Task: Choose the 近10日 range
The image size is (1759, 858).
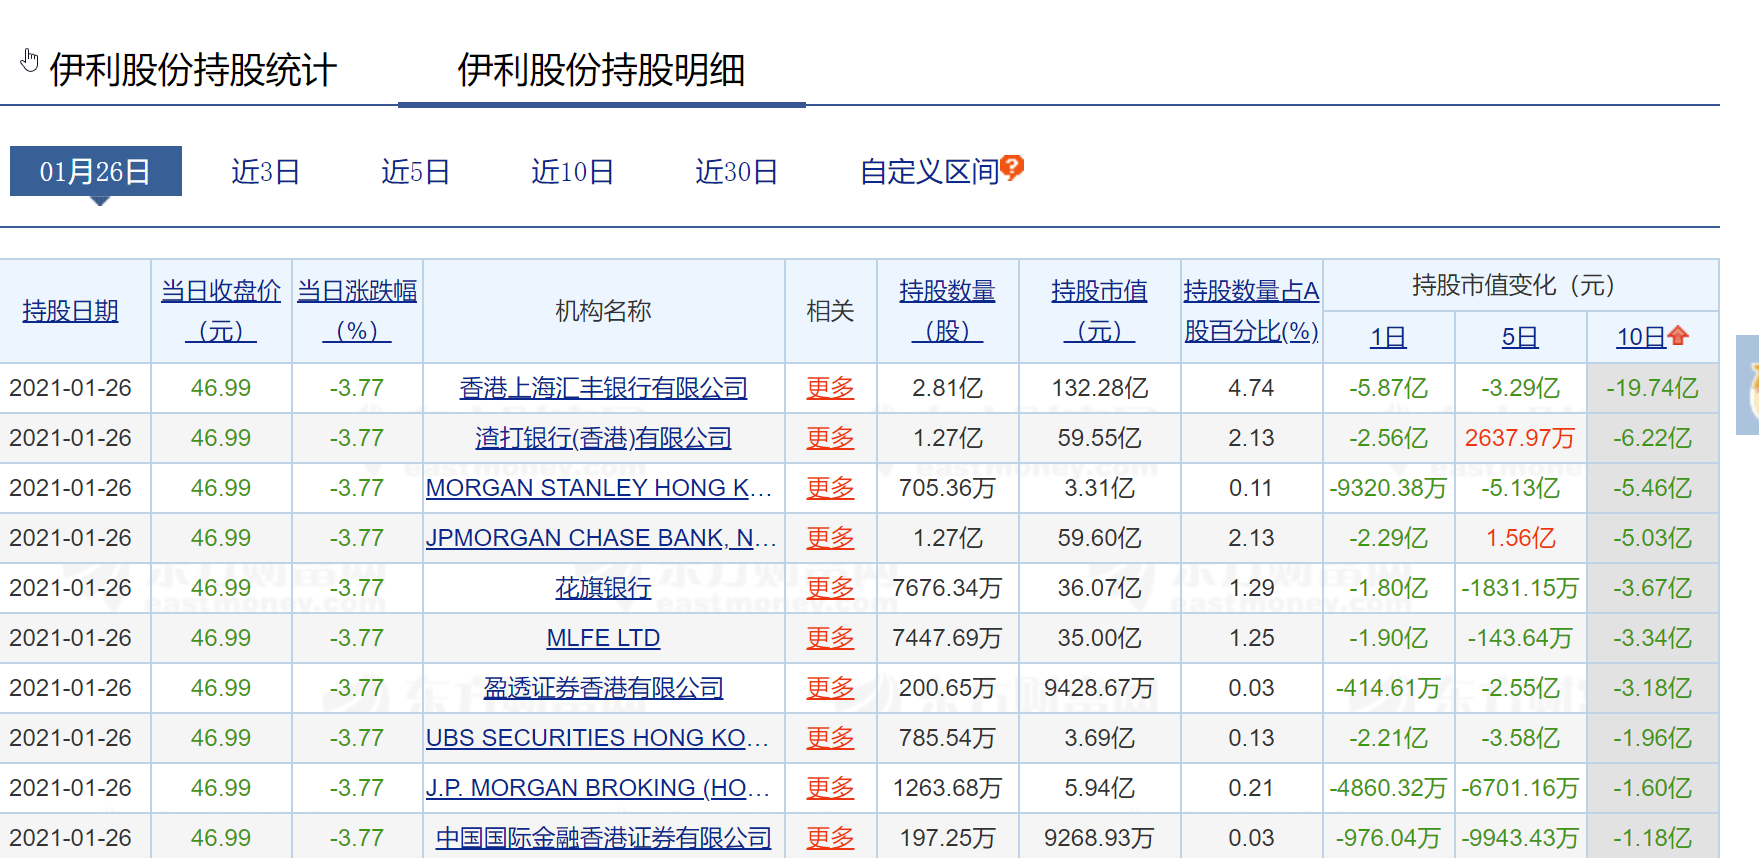Action: click(572, 172)
